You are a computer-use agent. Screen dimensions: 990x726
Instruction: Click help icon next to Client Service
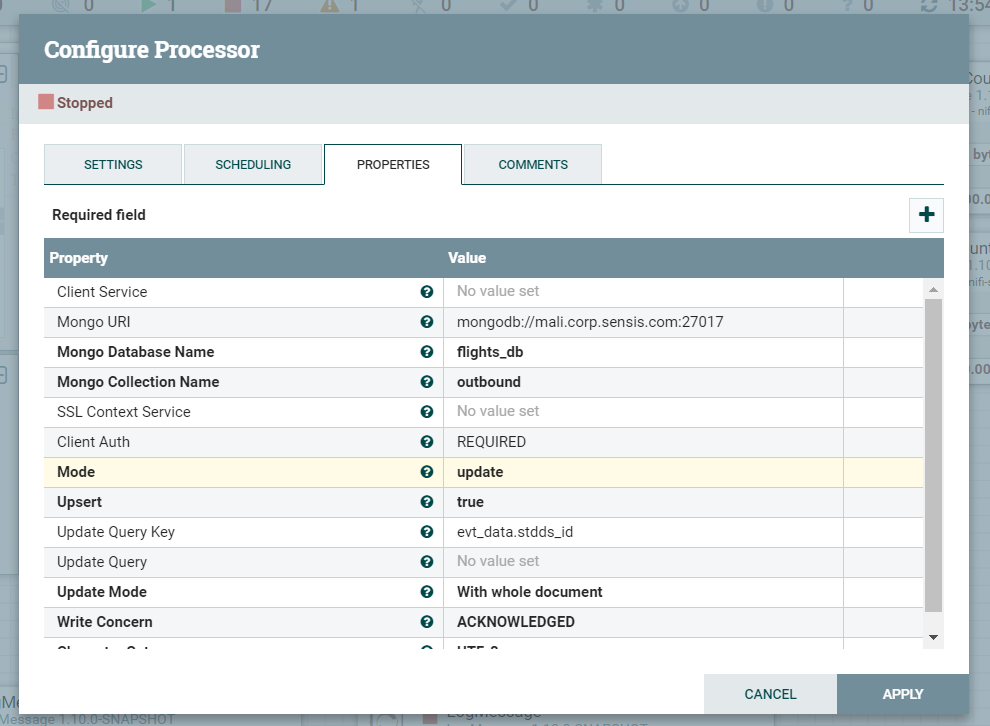[x=427, y=292]
